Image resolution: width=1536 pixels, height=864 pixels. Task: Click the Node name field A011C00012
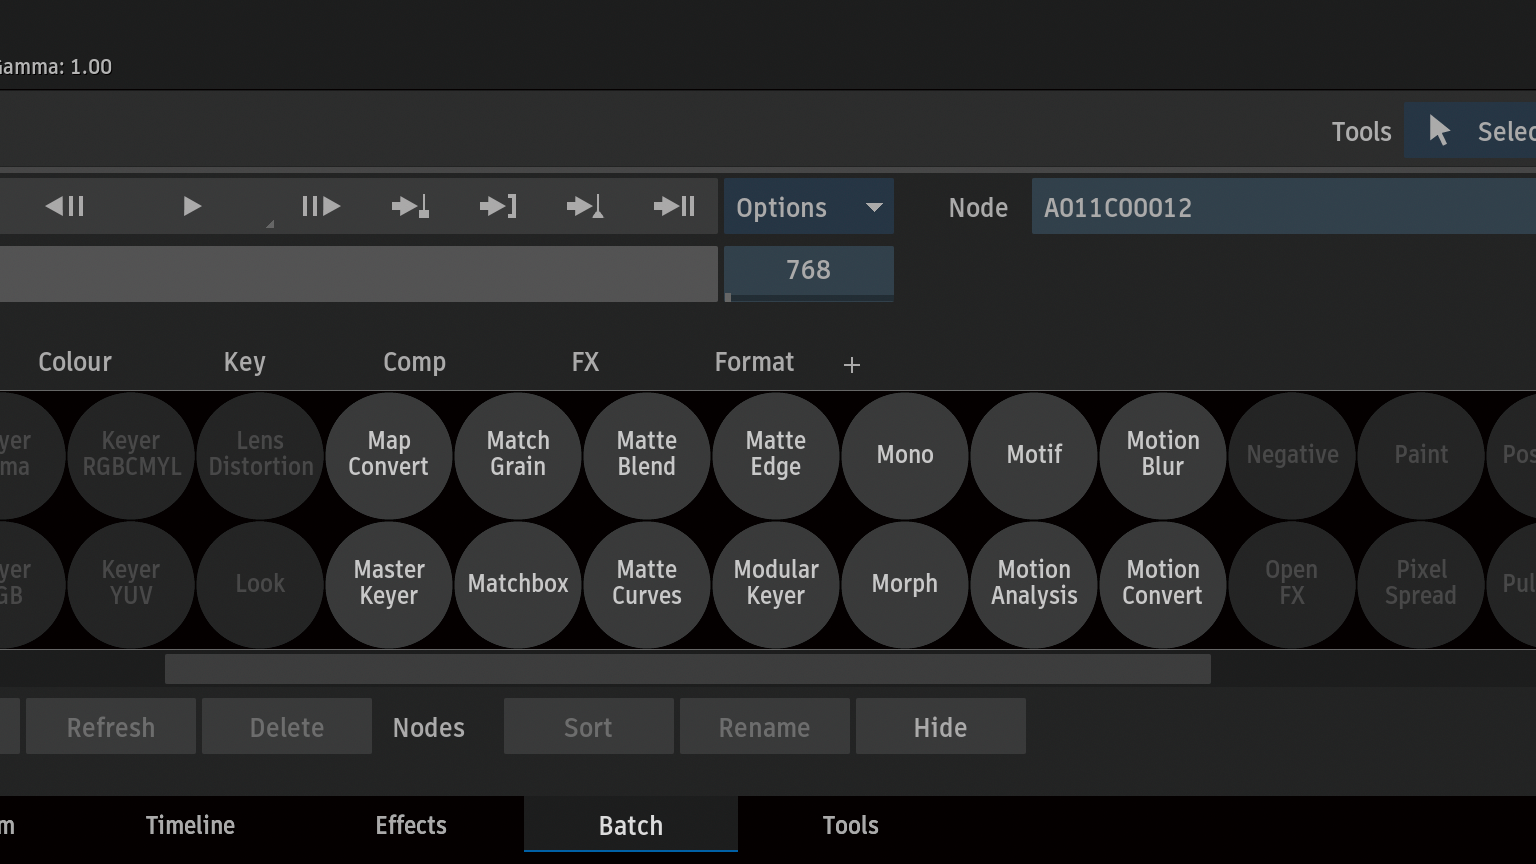pos(1280,207)
